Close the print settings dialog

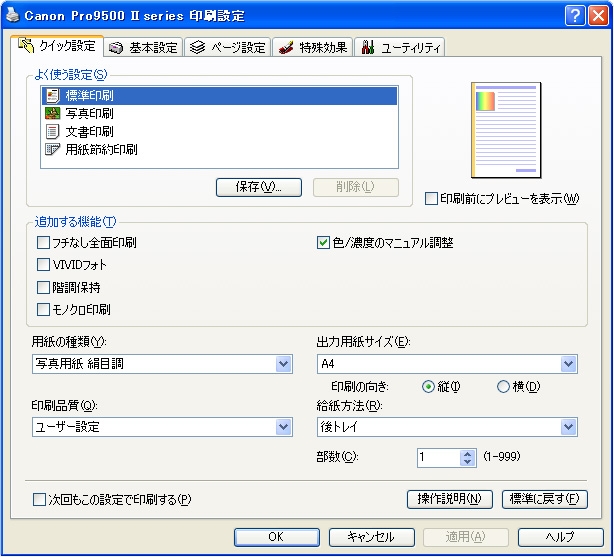click(x=598, y=16)
